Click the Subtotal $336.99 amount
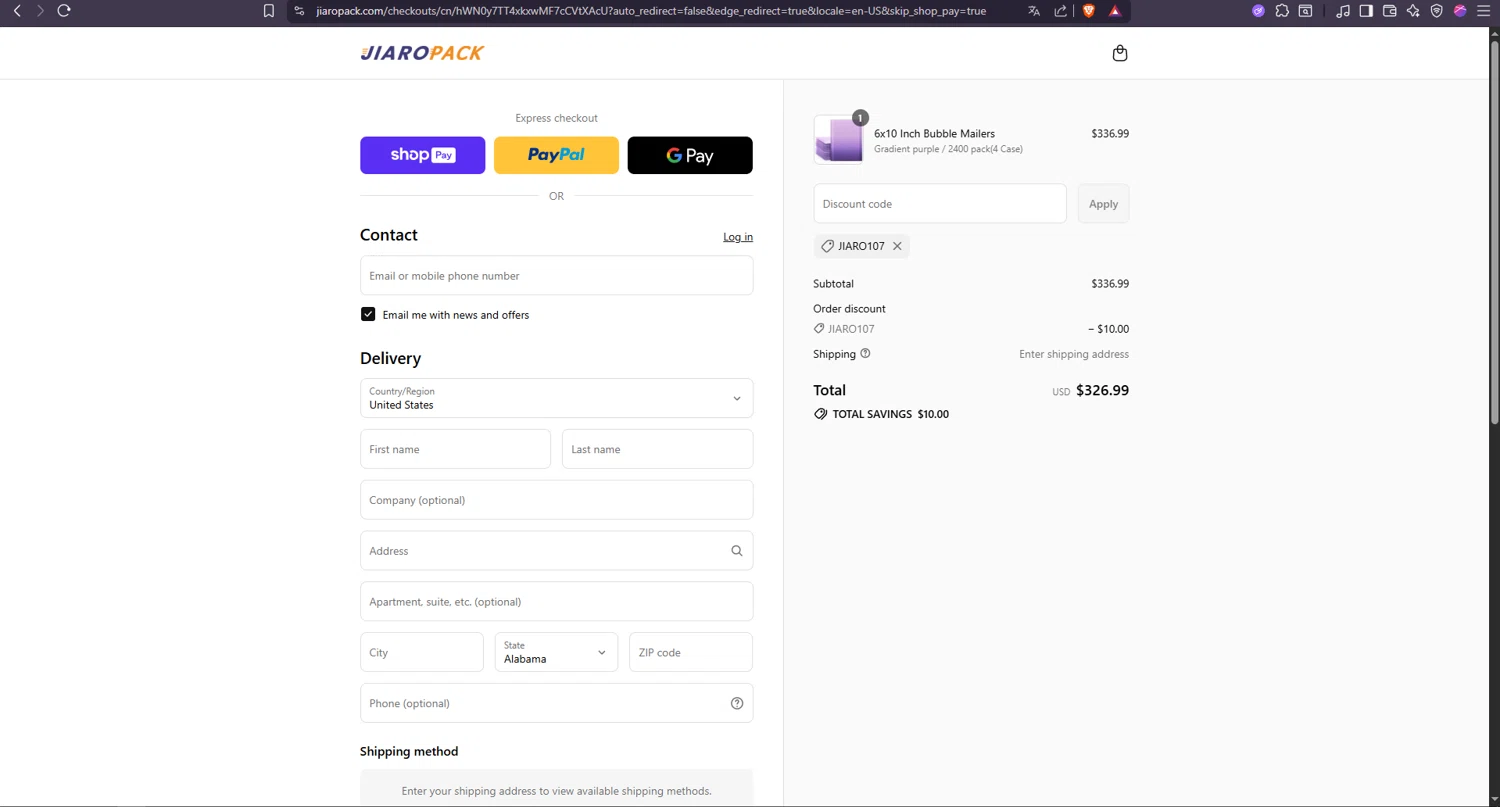Viewport: 1500px width, 807px height. point(1110,284)
